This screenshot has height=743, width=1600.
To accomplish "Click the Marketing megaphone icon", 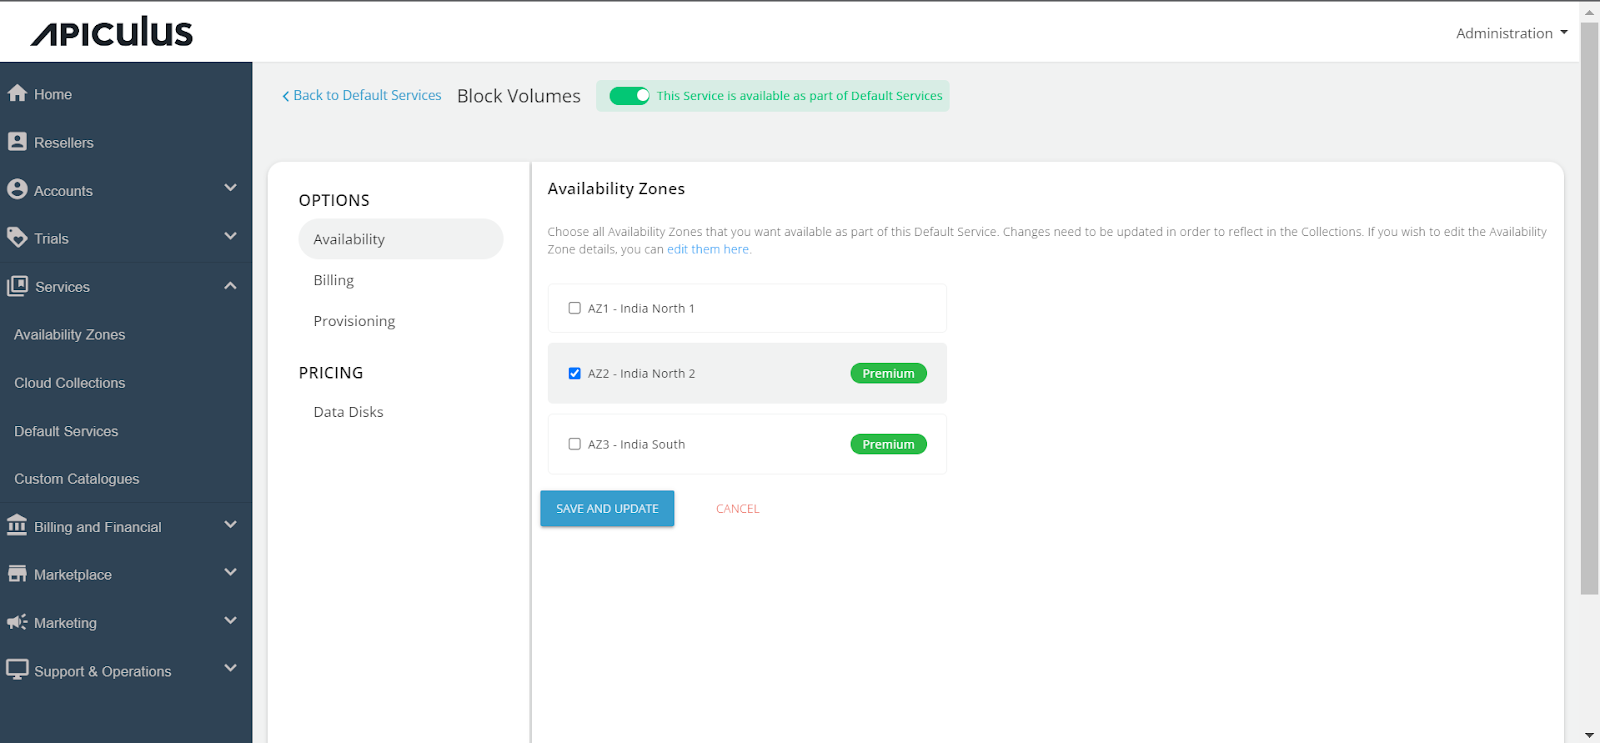I will pyautogui.click(x=17, y=622).
